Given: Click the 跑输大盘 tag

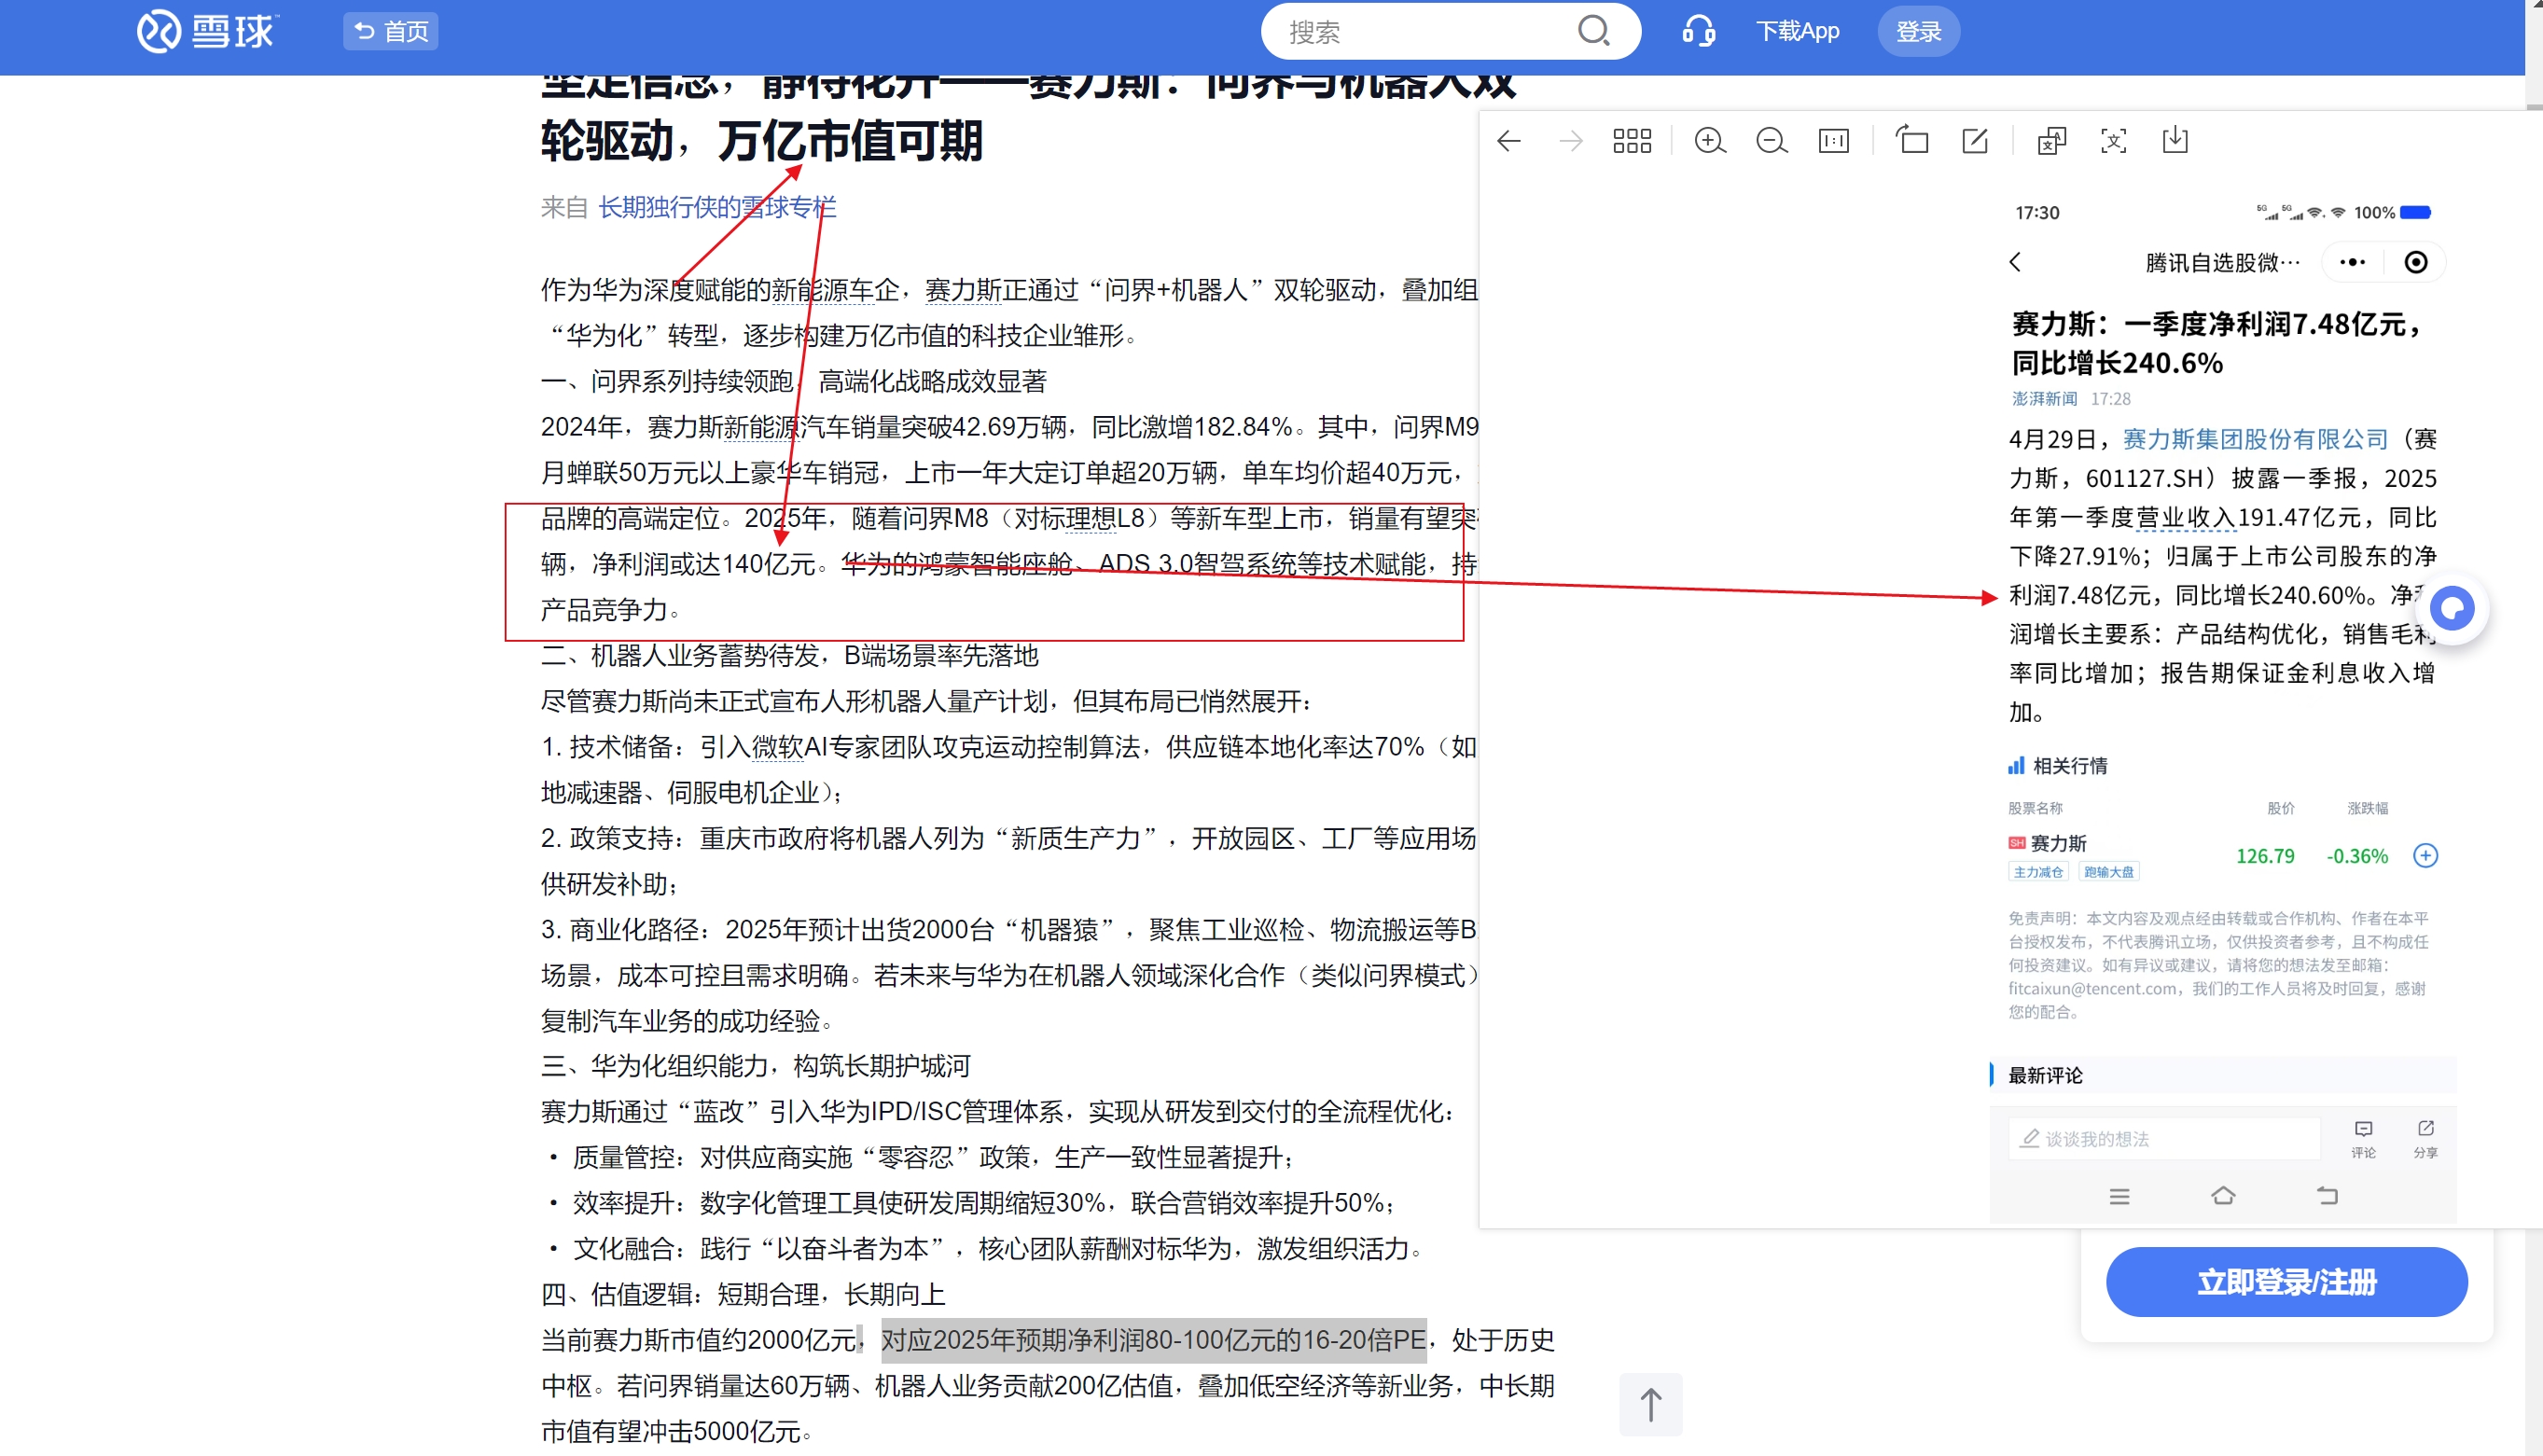Looking at the screenshot, I should (x=2109, y=872).
